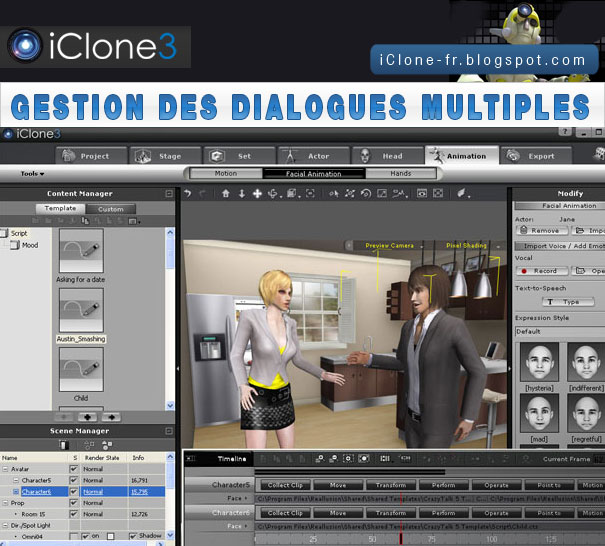Screen dimensions: 605x546
Task: Click the 3D cube view icon
Action: (291, 193)
